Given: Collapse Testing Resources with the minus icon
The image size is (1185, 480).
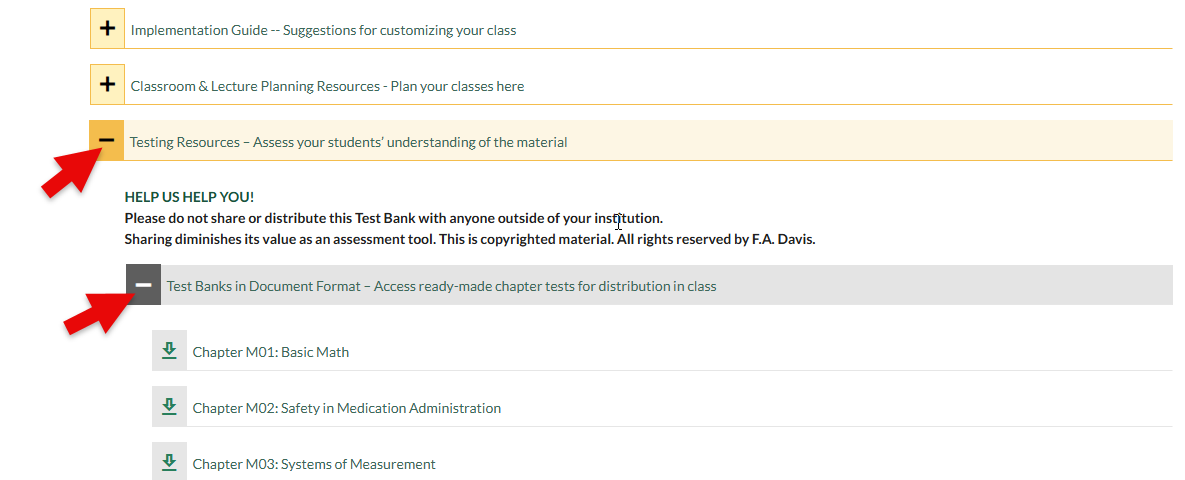Looking at the screenshot, I should pyautogui.click(x=107, y=141).
